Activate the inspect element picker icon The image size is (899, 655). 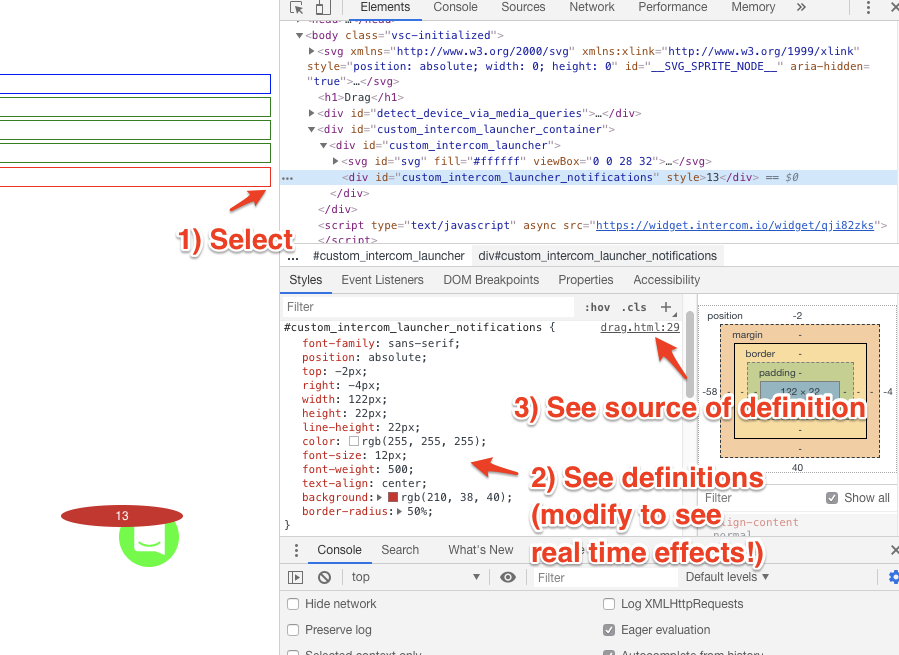296,7
